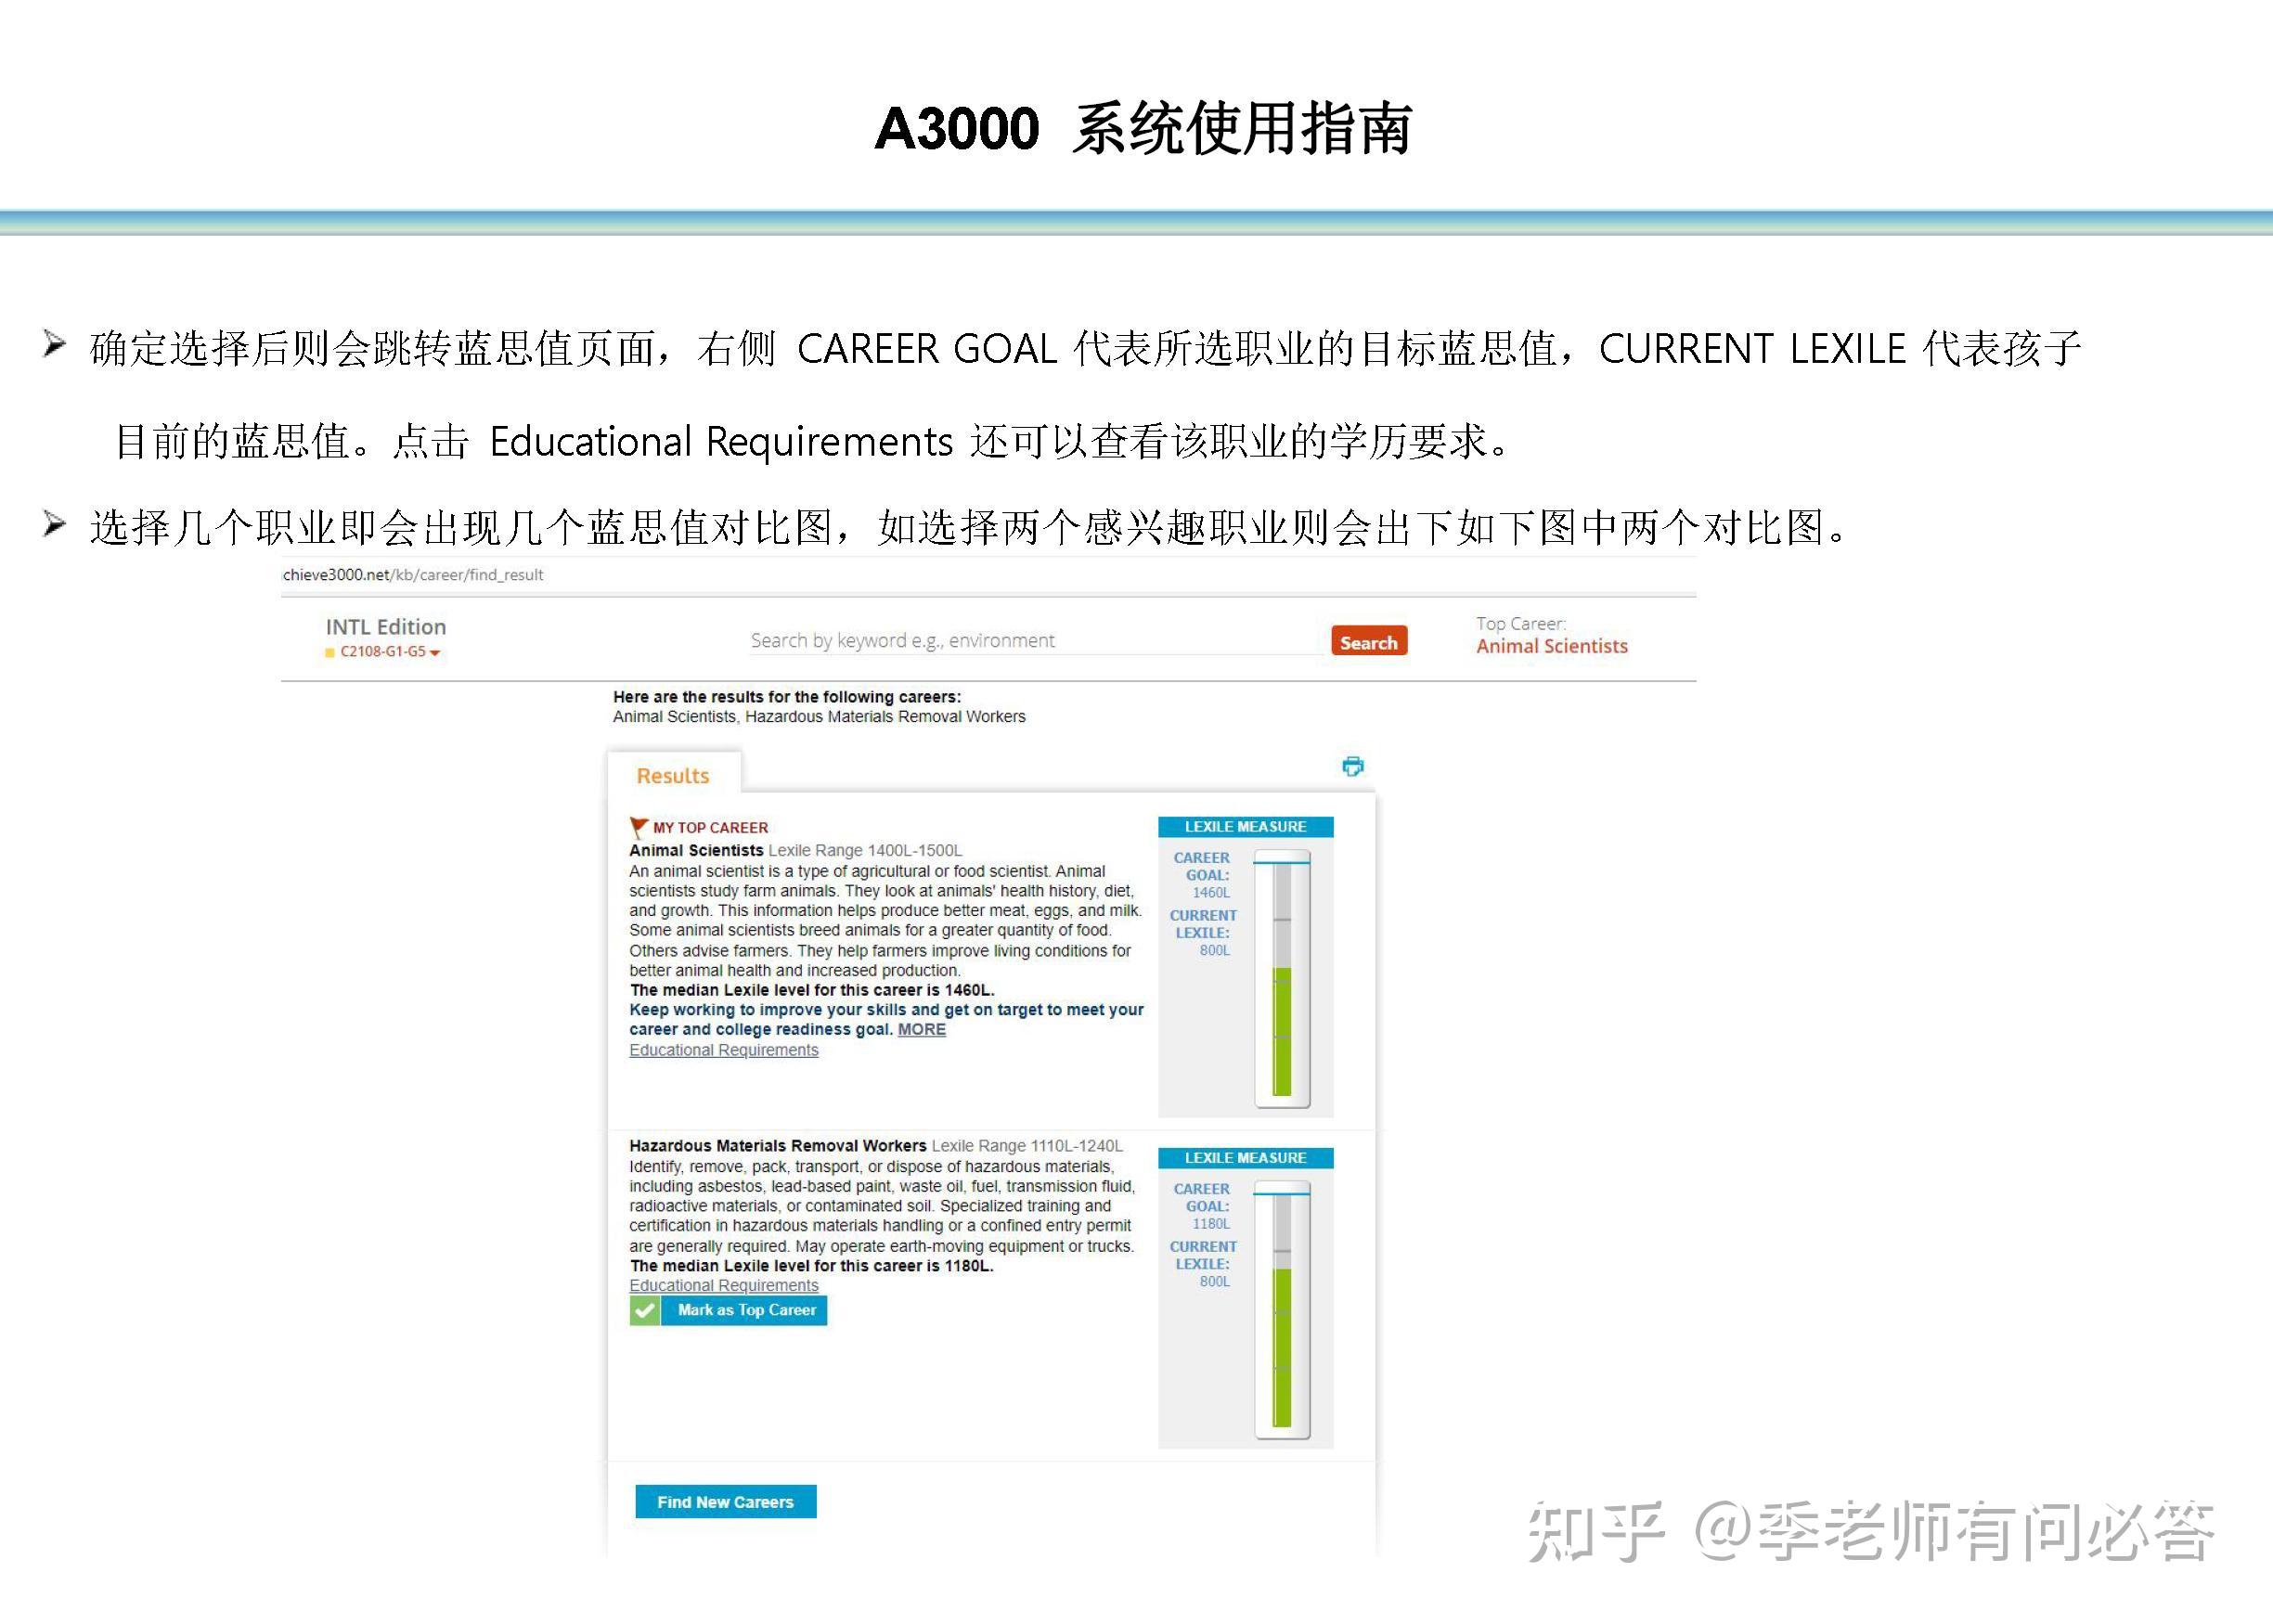Expand MORE in the career readiness text
The width and height of the screenshot is (2273, 1624).
pos(921,1029)
